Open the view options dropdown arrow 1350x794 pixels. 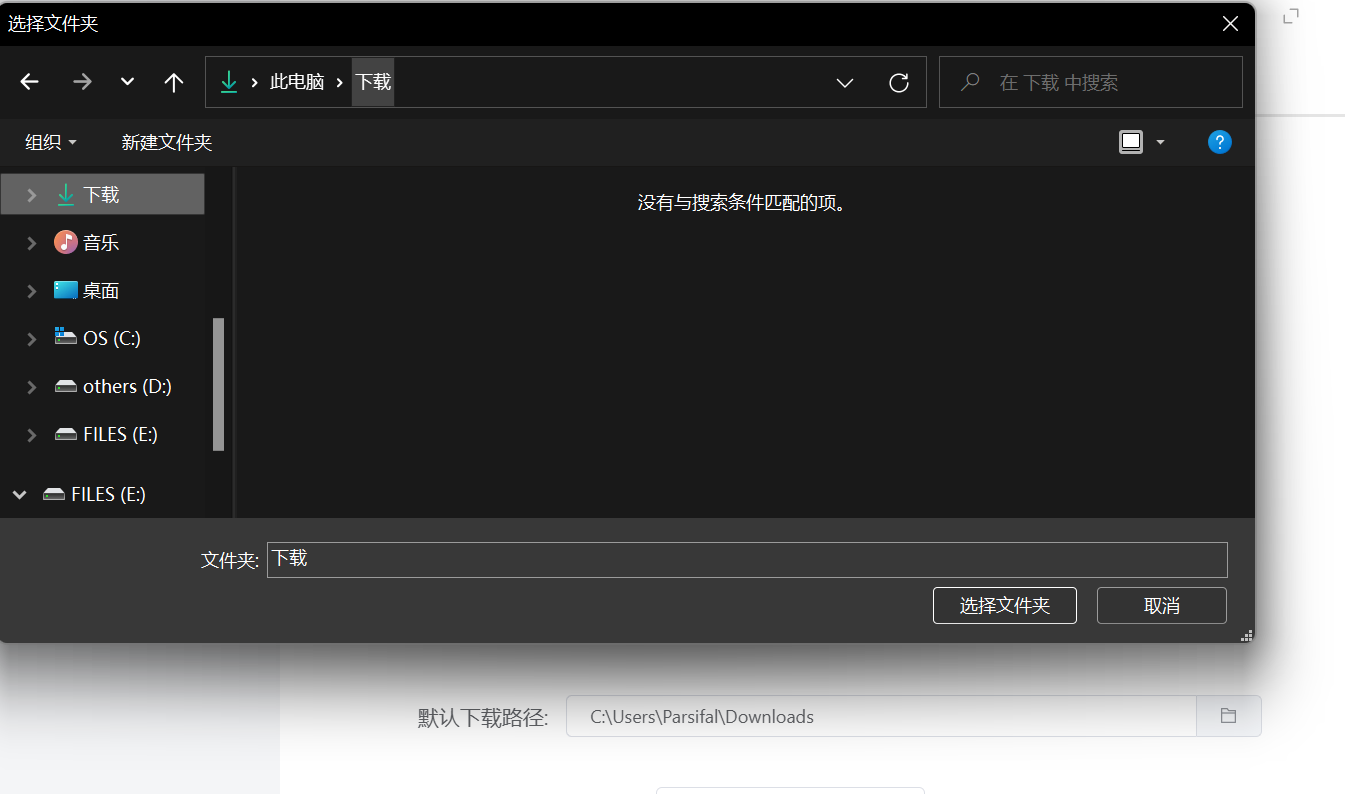pyautogui.click(x=1160, y=141)
